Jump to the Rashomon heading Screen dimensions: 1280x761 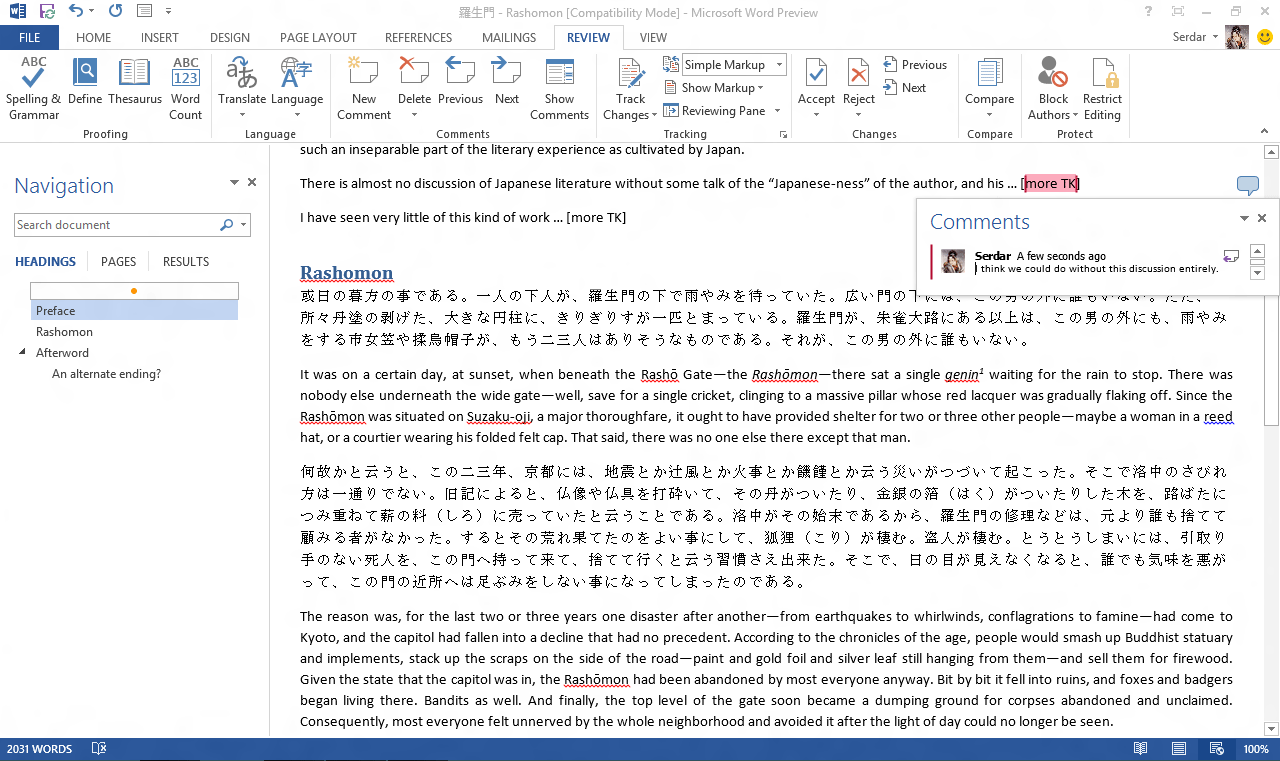tap(64, 332)
